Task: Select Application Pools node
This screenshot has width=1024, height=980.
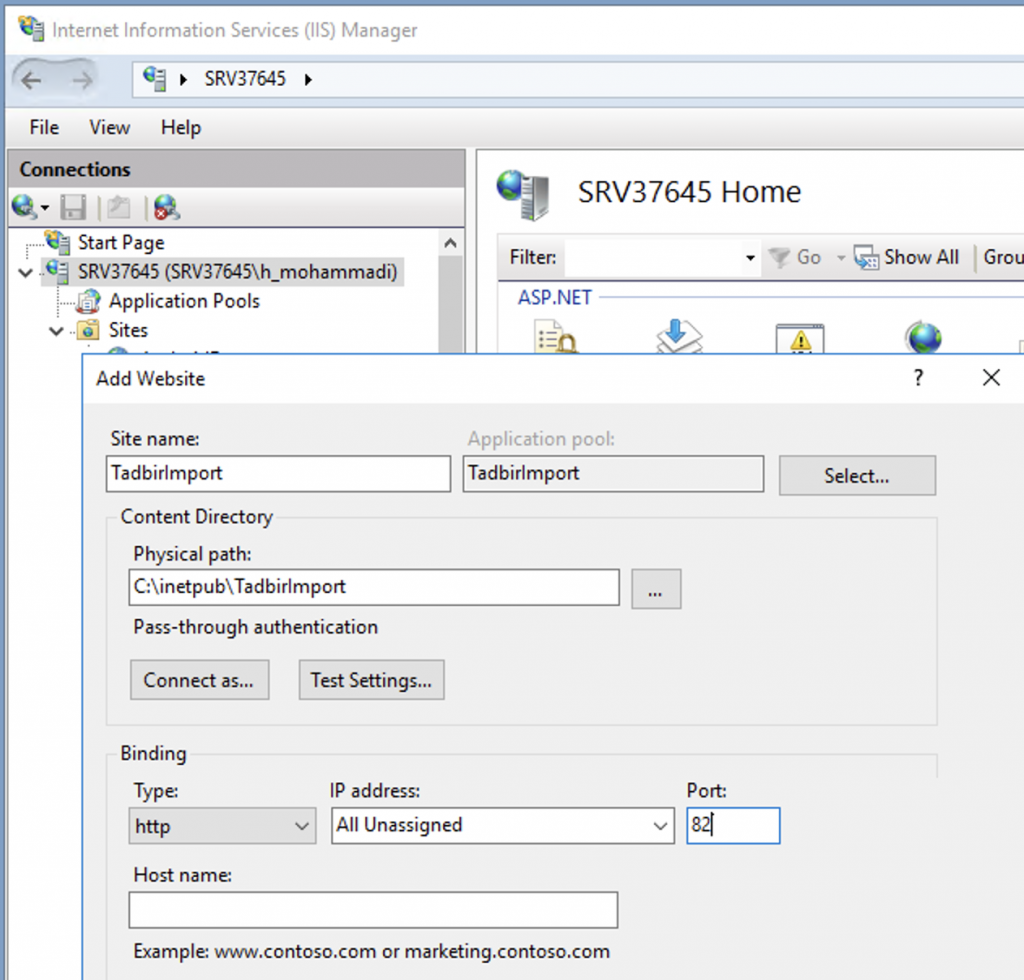Action: [x=184, y=301]
